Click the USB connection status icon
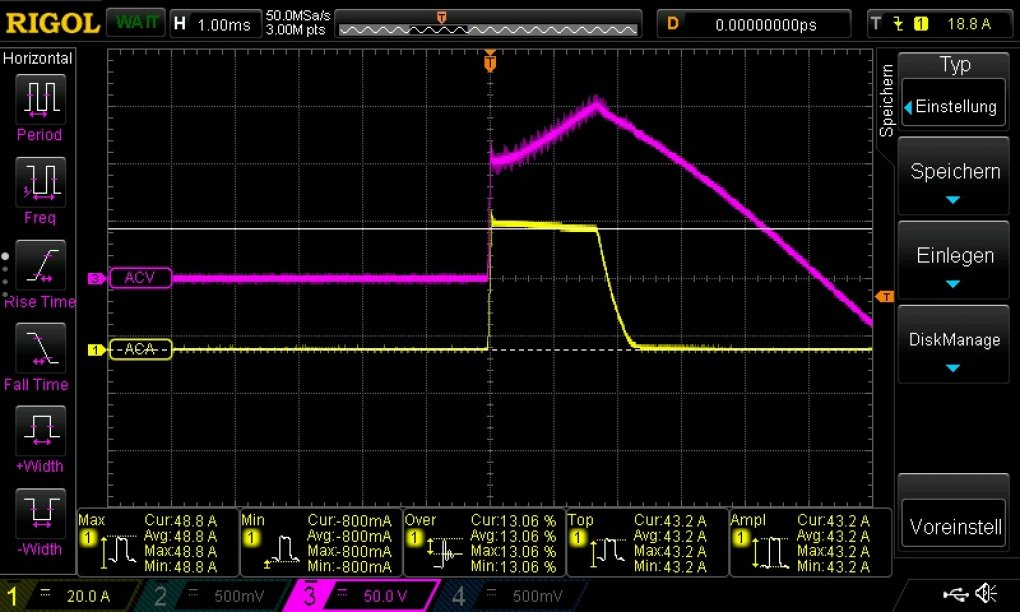 [x=956, y=593]
